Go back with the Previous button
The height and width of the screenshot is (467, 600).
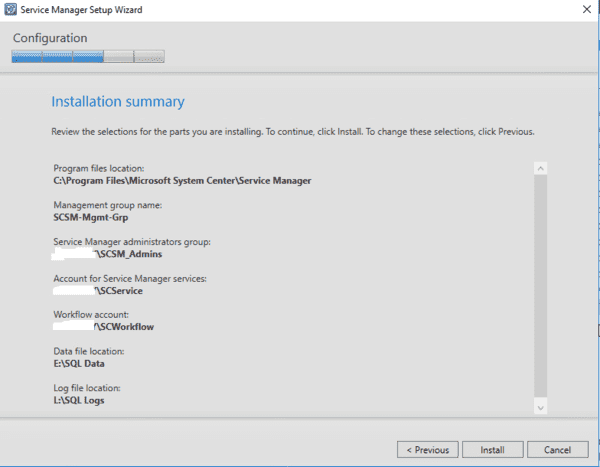click(427, 449)
